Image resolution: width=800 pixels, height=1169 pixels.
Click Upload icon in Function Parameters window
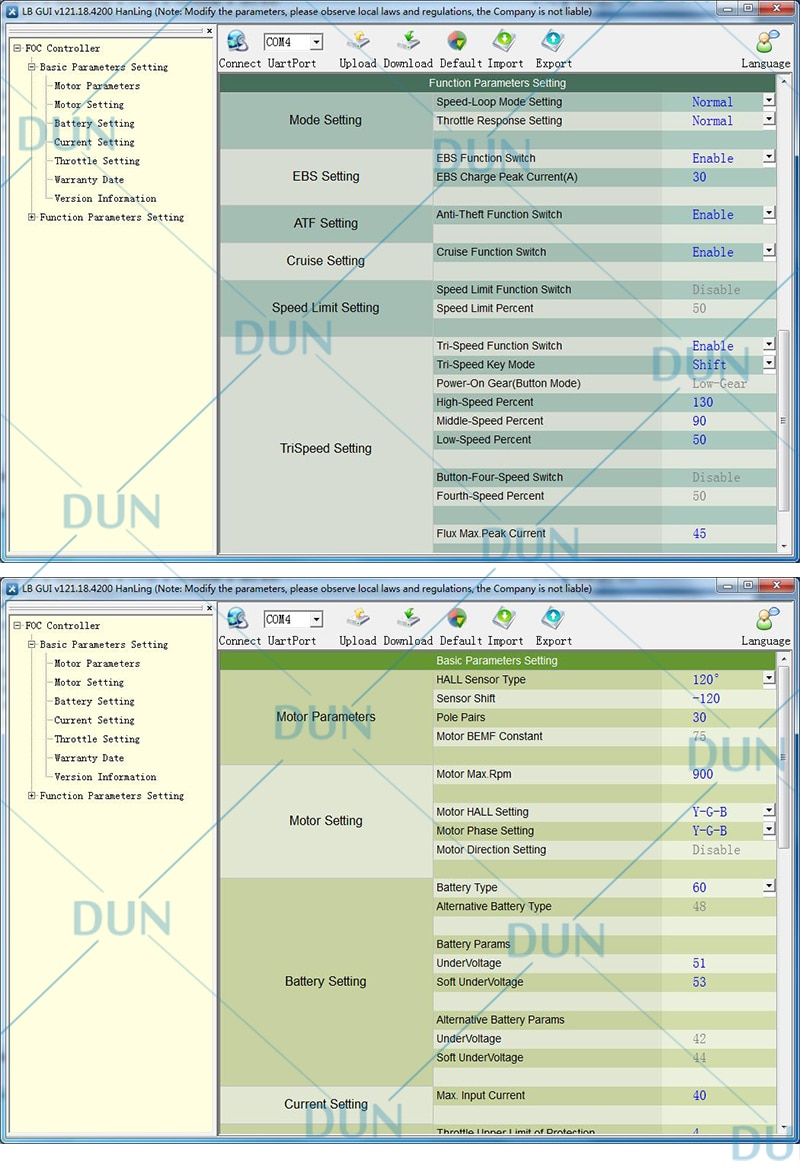point(357,42)
